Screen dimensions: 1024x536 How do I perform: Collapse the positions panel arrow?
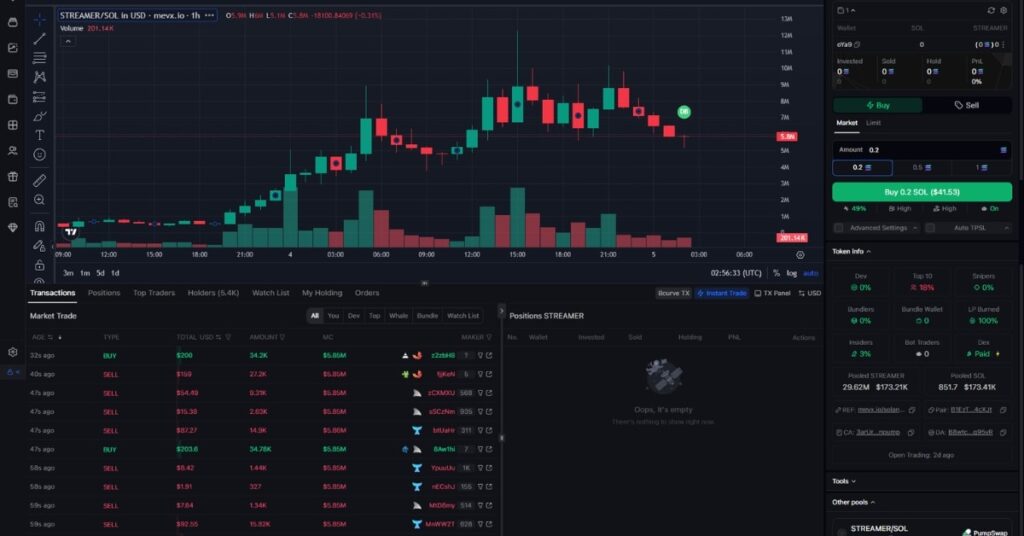(502, 311)
